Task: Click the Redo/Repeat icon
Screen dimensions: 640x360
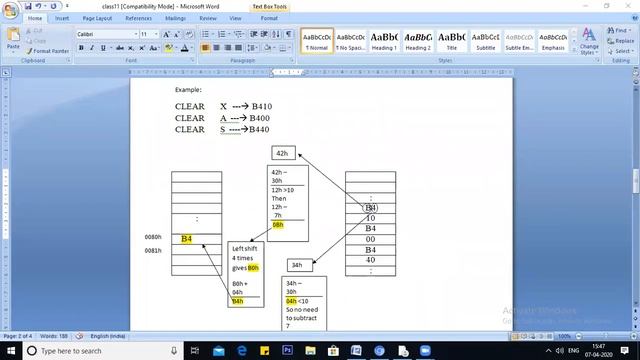Action: 53,6
